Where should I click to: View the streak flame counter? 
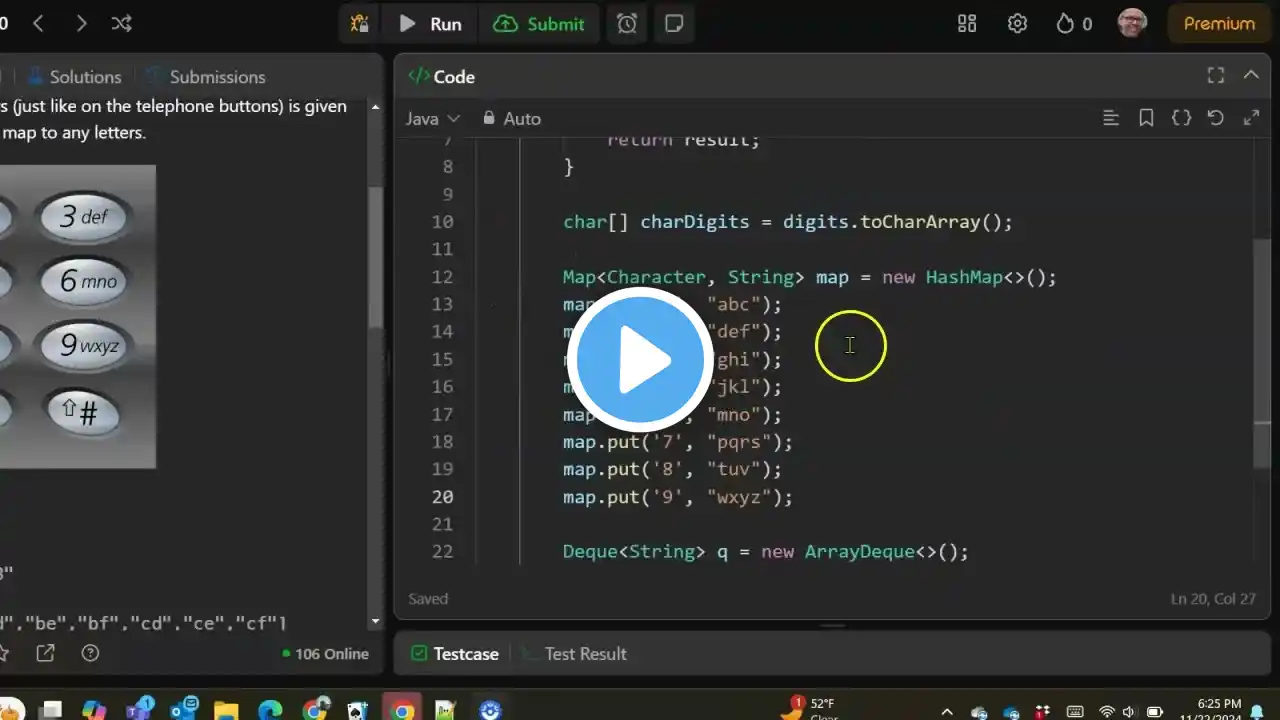[x=1074, y=23]
